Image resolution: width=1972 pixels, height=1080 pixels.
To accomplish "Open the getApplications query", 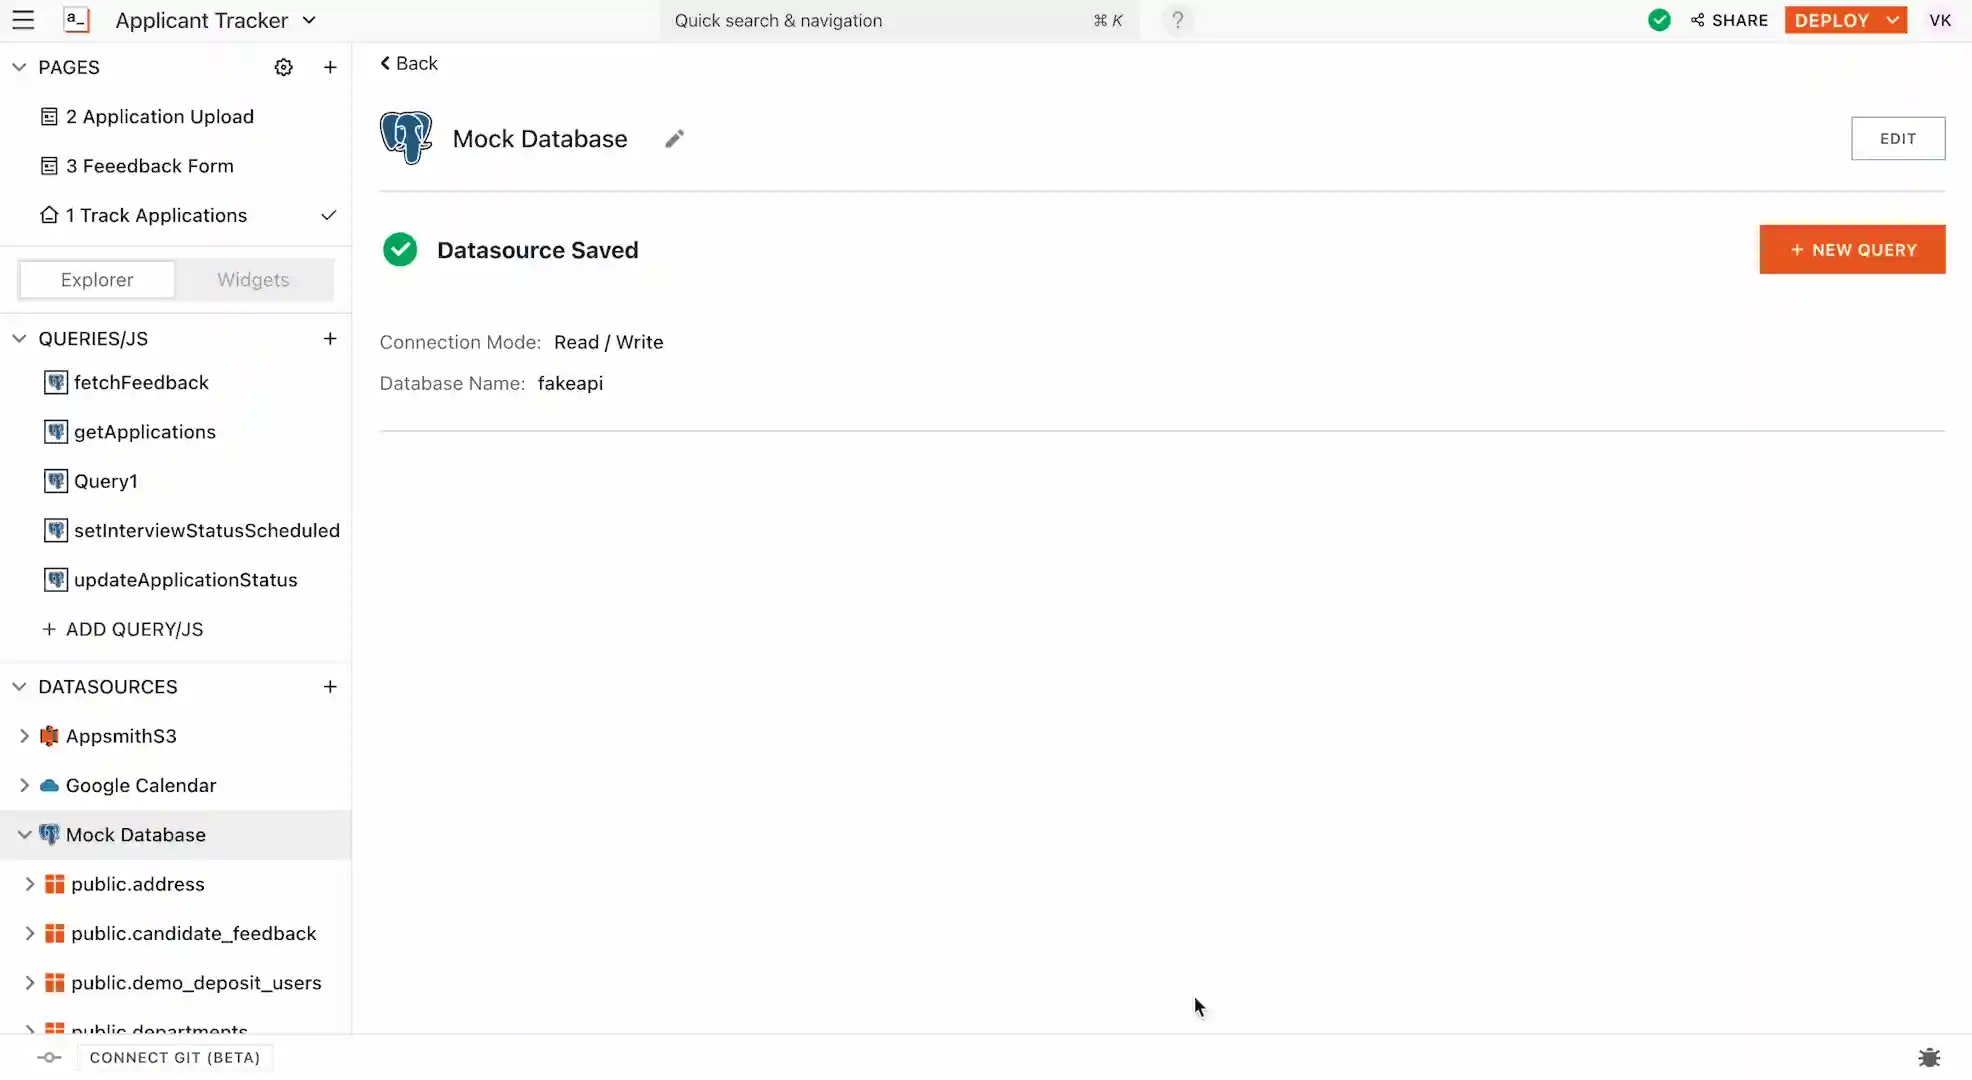I will click(x=145, y=432).
